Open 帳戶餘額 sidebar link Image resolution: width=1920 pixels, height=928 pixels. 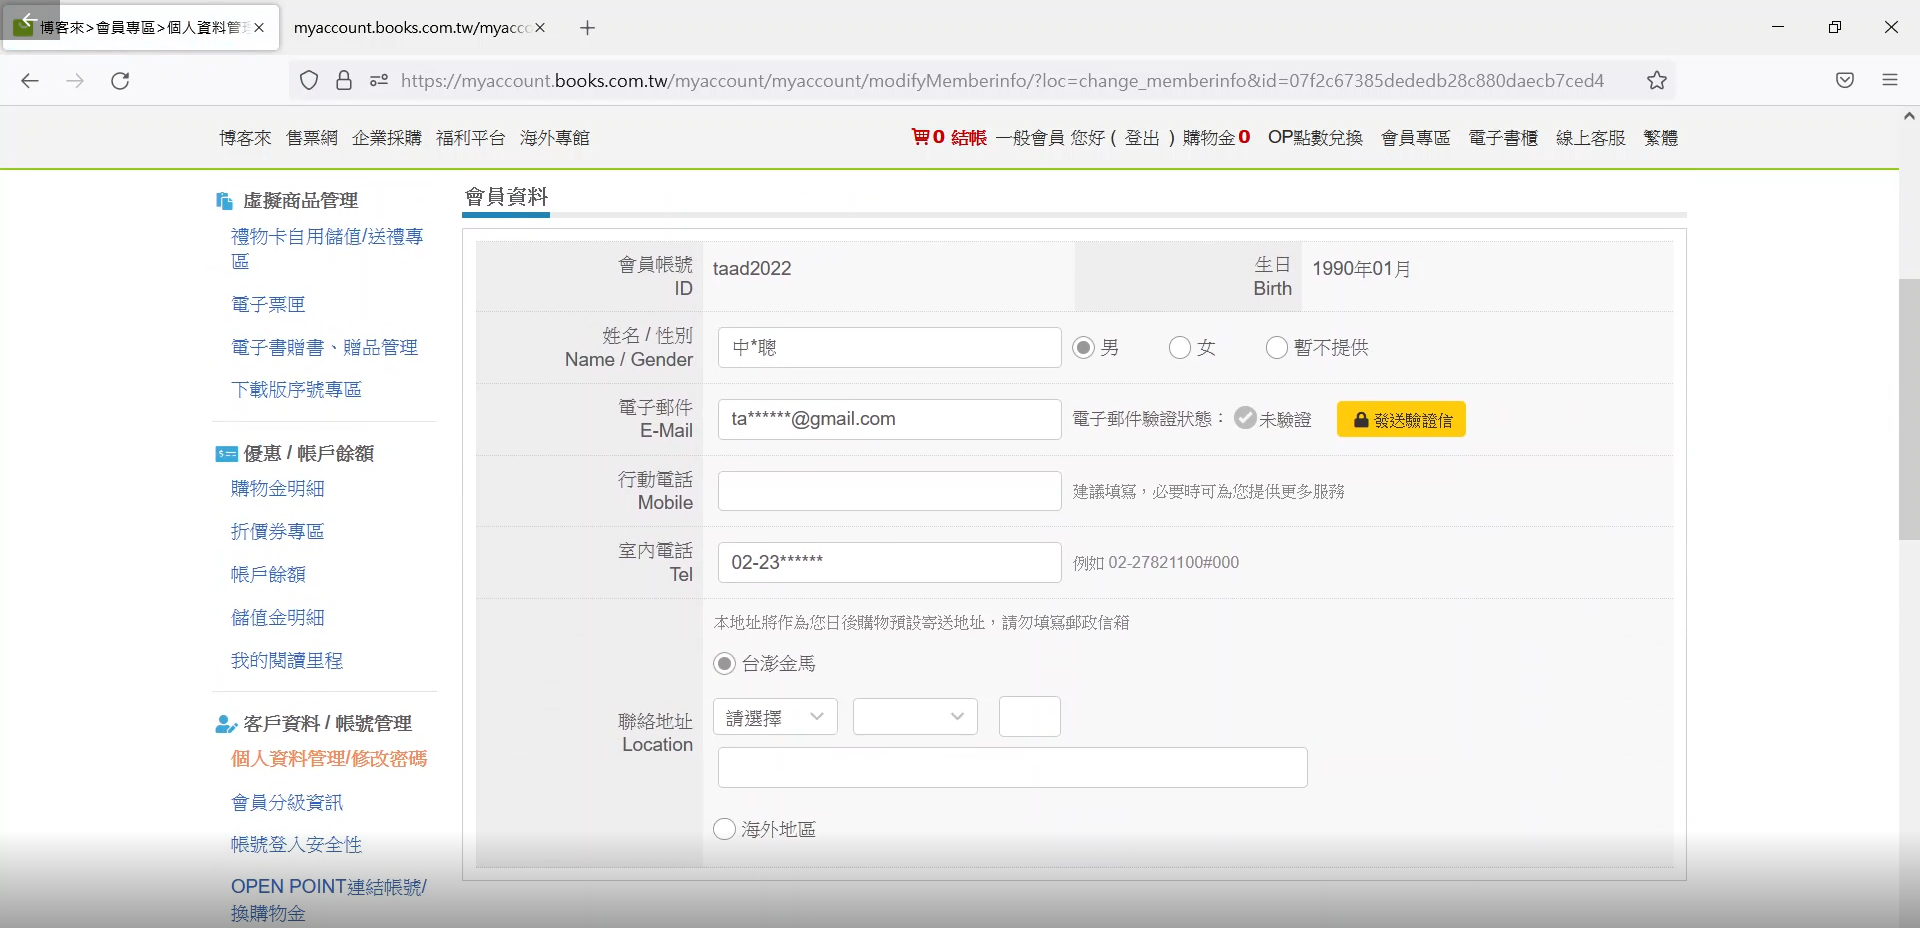[x=268, y=574]
